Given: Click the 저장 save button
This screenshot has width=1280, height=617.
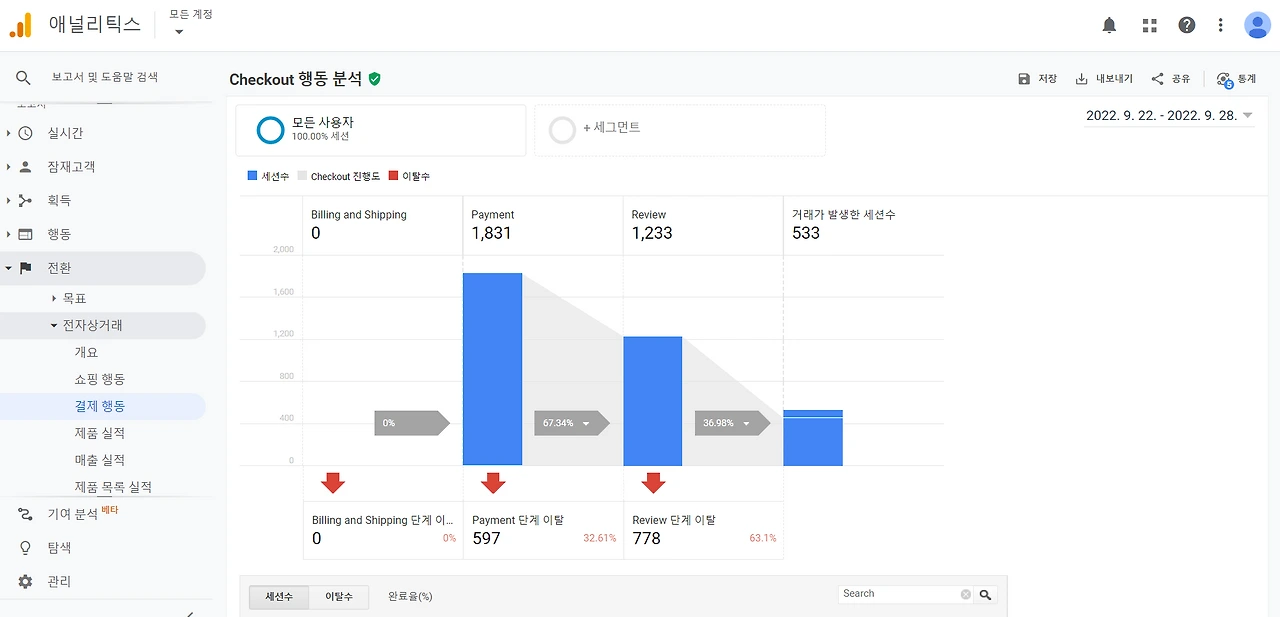Looking at the screenshot, I should pos(1037,79).
